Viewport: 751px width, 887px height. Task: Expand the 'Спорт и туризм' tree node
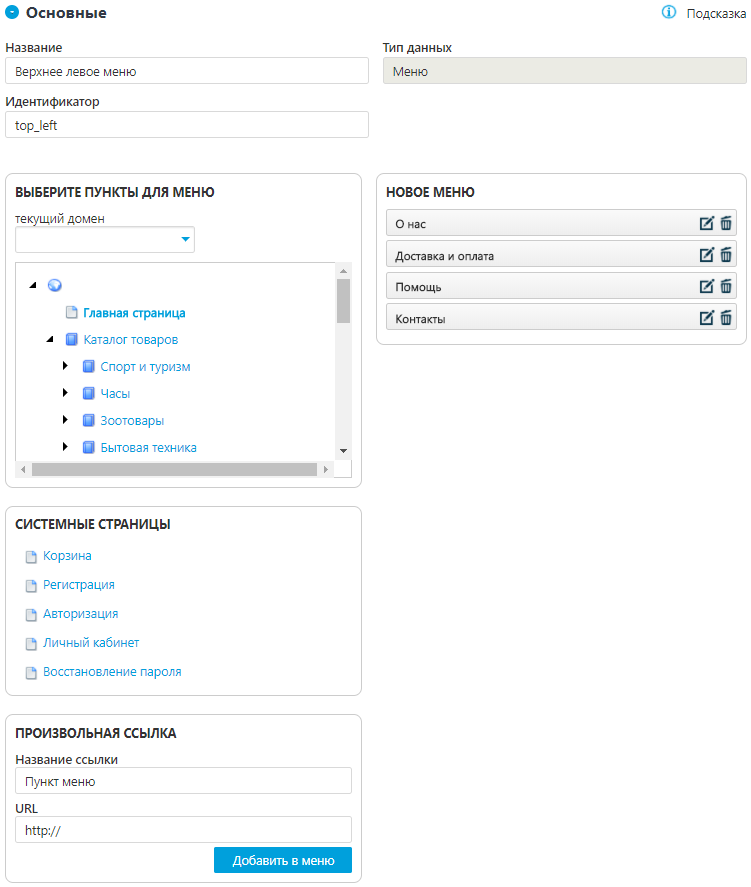pos(66,366)
